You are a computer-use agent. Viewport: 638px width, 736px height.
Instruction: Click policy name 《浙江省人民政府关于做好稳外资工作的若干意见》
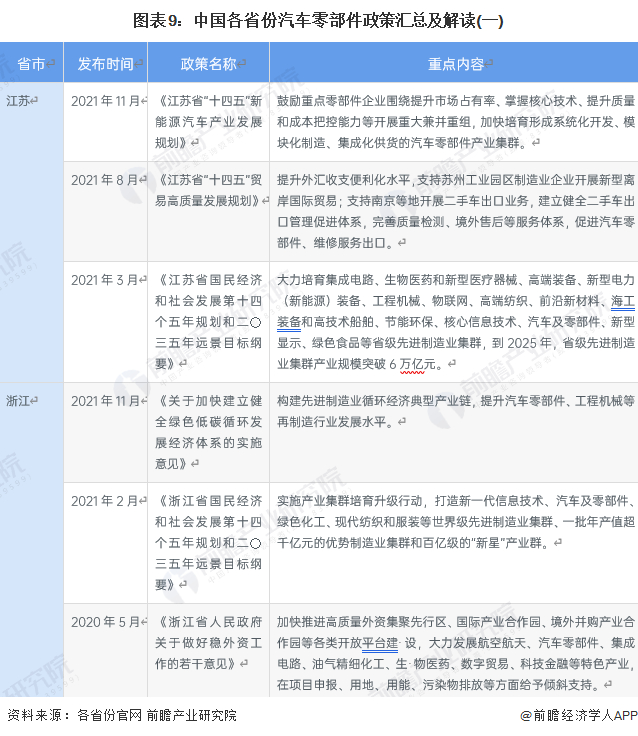(208, 643)
